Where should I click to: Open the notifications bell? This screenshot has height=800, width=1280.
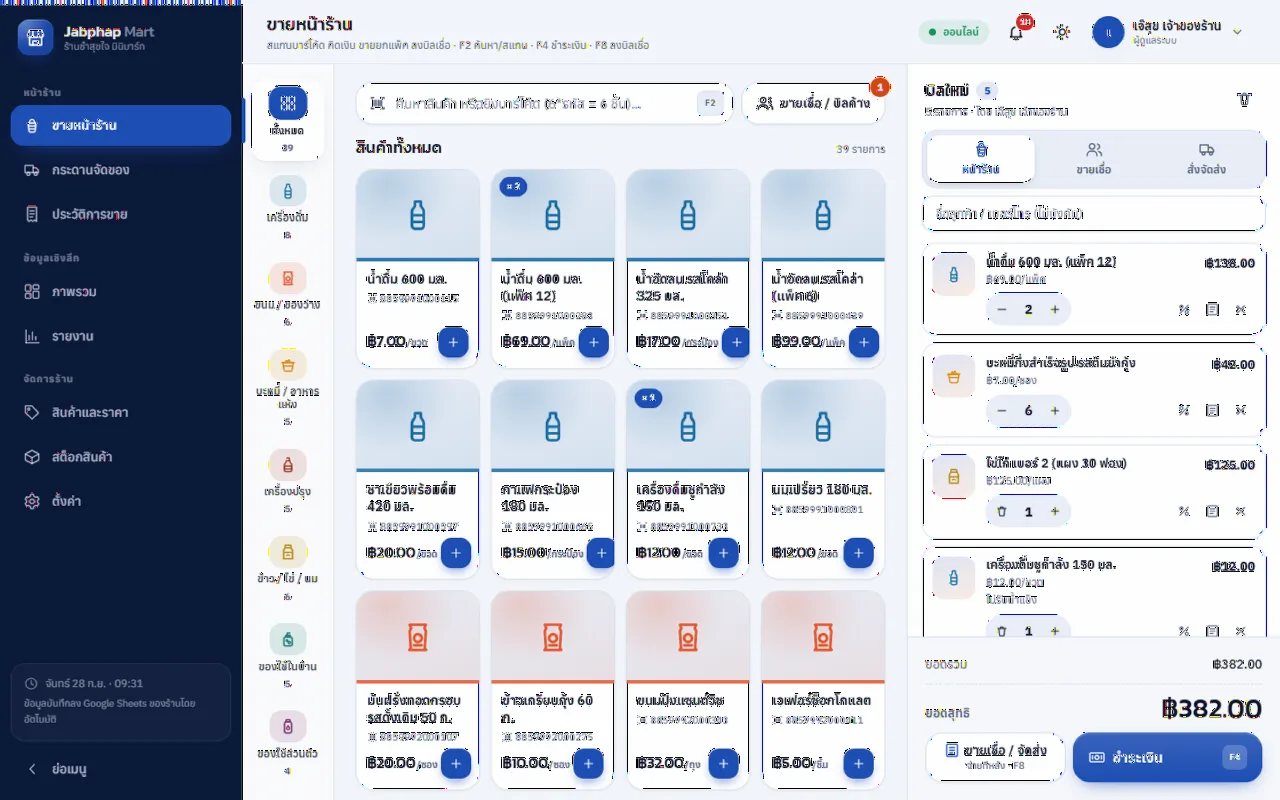1016,32
